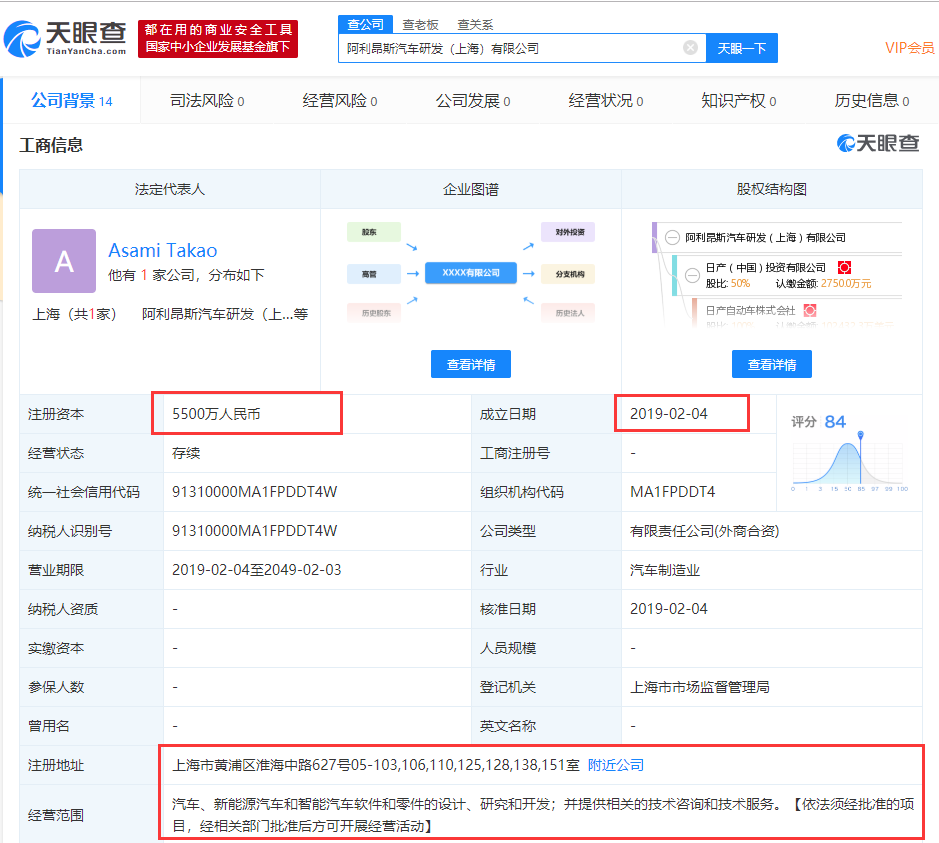
Task: Select the 公司发展 tab
Action: (473, 101)
